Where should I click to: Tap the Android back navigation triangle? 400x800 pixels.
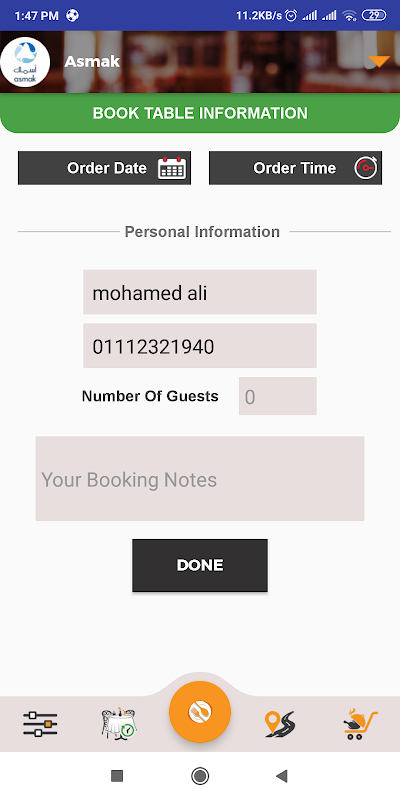(x=282, y=776)
